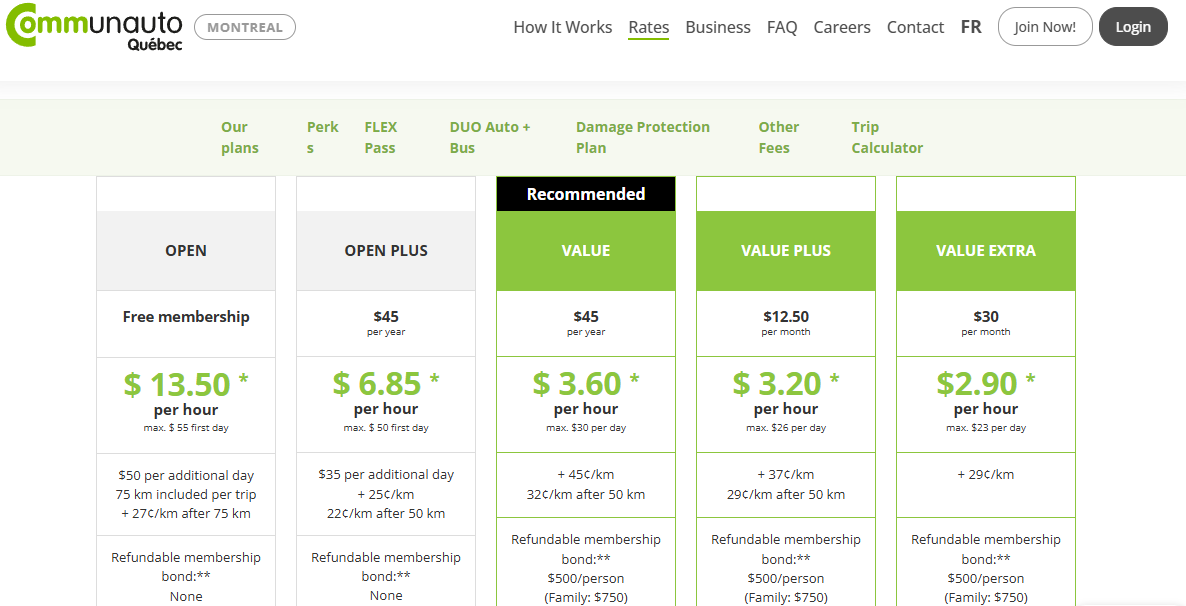
Task: Click the Login button
Action: click(1133, 27)
